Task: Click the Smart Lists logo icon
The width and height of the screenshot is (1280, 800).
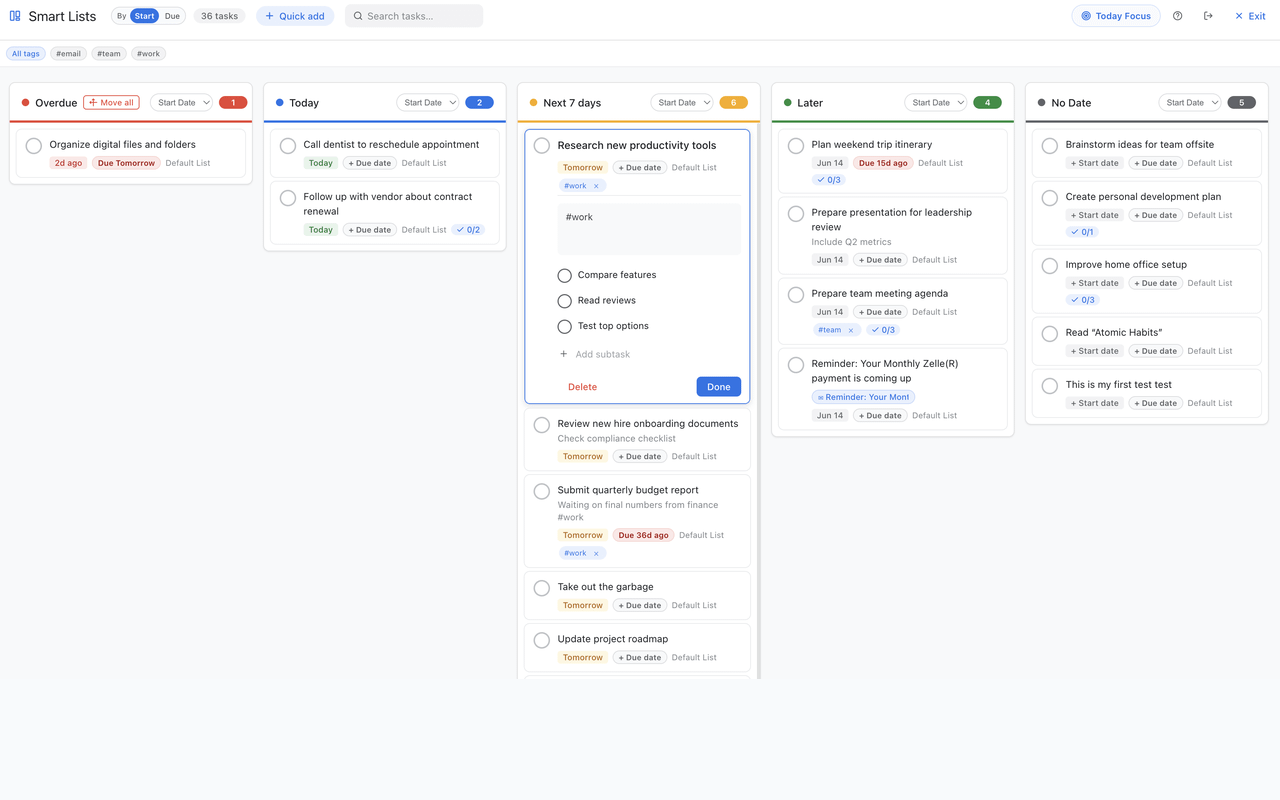Action: coord(15,16)
